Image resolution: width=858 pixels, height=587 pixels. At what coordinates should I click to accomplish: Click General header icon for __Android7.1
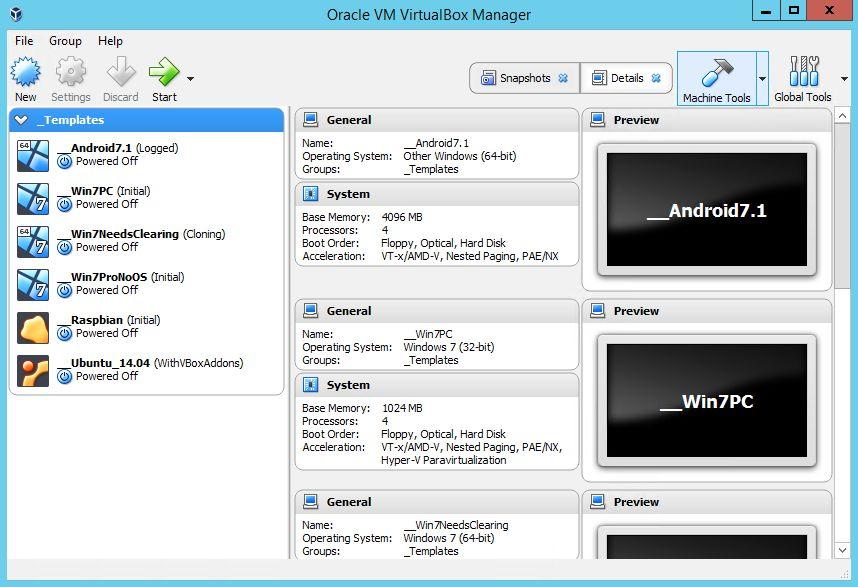tap(310, 119)
